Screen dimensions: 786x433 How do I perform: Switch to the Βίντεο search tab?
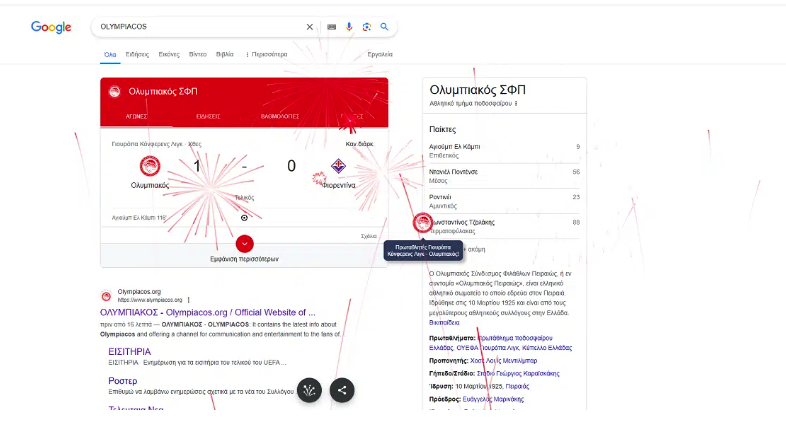198,54
